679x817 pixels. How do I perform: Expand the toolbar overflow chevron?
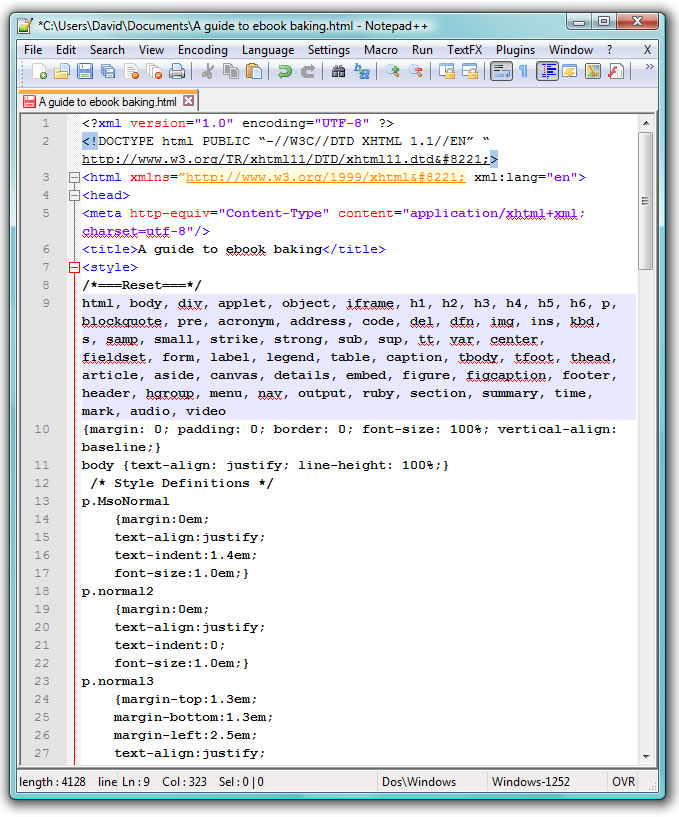pyautogui.click(x=649, y=68)
